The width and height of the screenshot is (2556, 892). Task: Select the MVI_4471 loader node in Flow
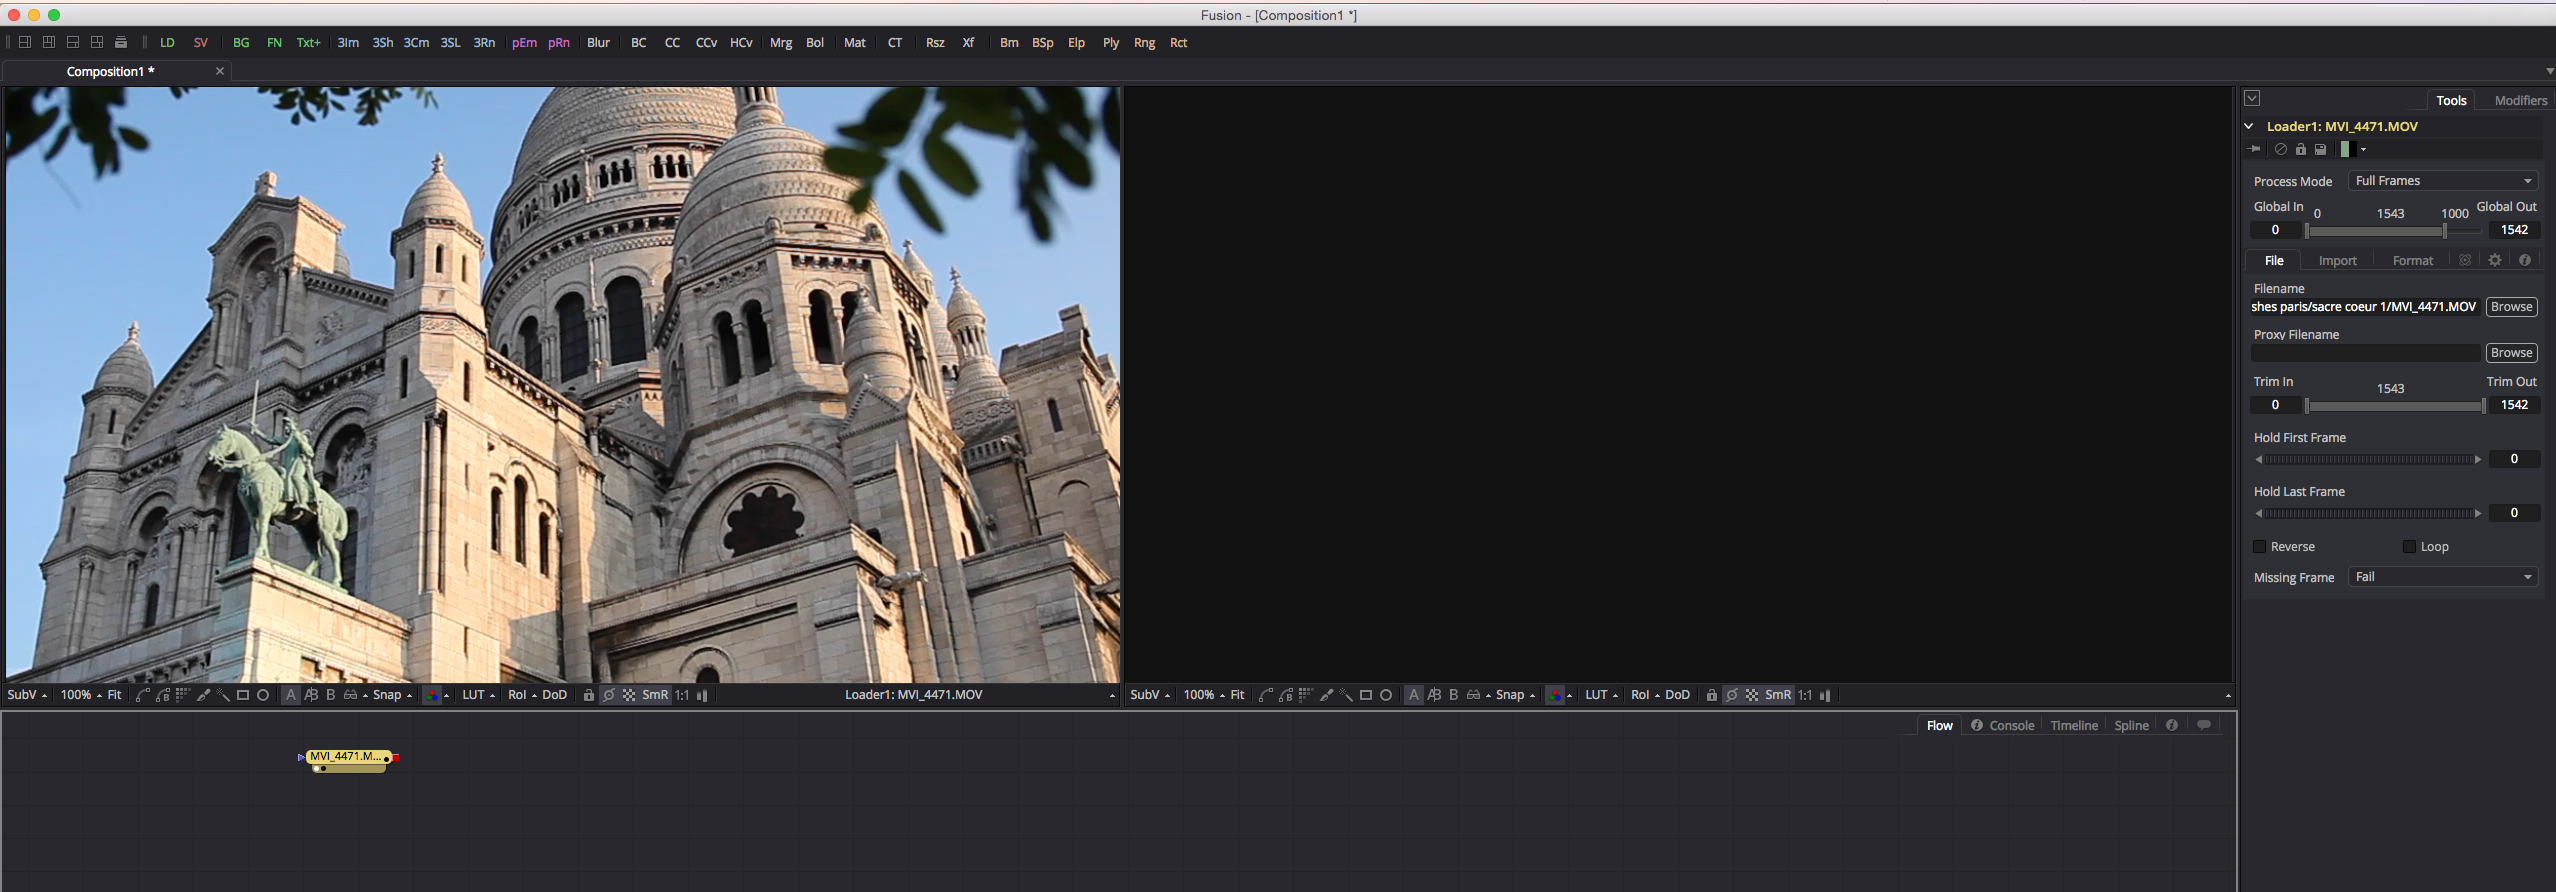coord(345,757)
